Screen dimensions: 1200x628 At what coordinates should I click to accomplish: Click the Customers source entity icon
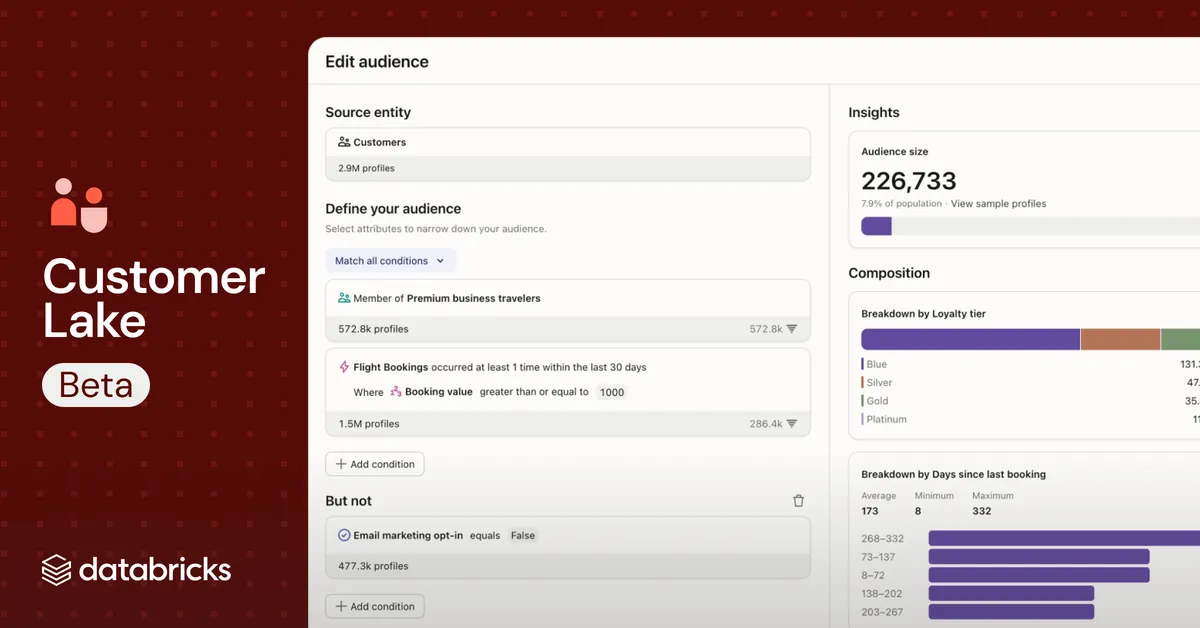click(344, 142)
